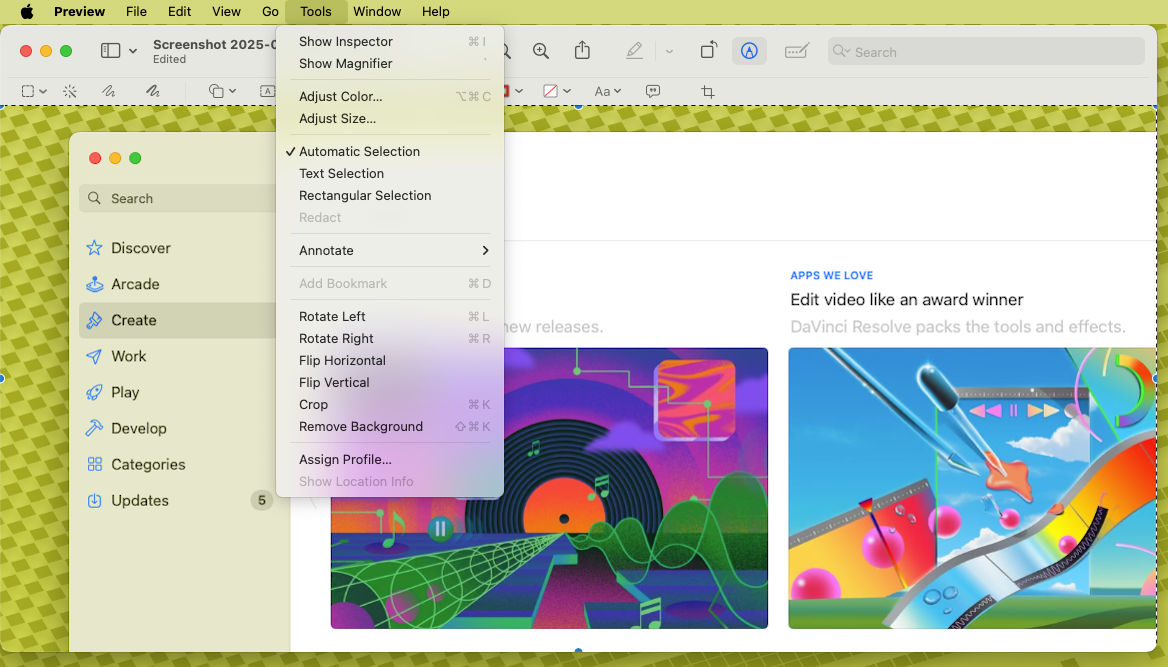Click the DaVinci Resolve artwork thumbnail
The height and width of the screenshot is (667, 1168).
(x=972, y=488)
